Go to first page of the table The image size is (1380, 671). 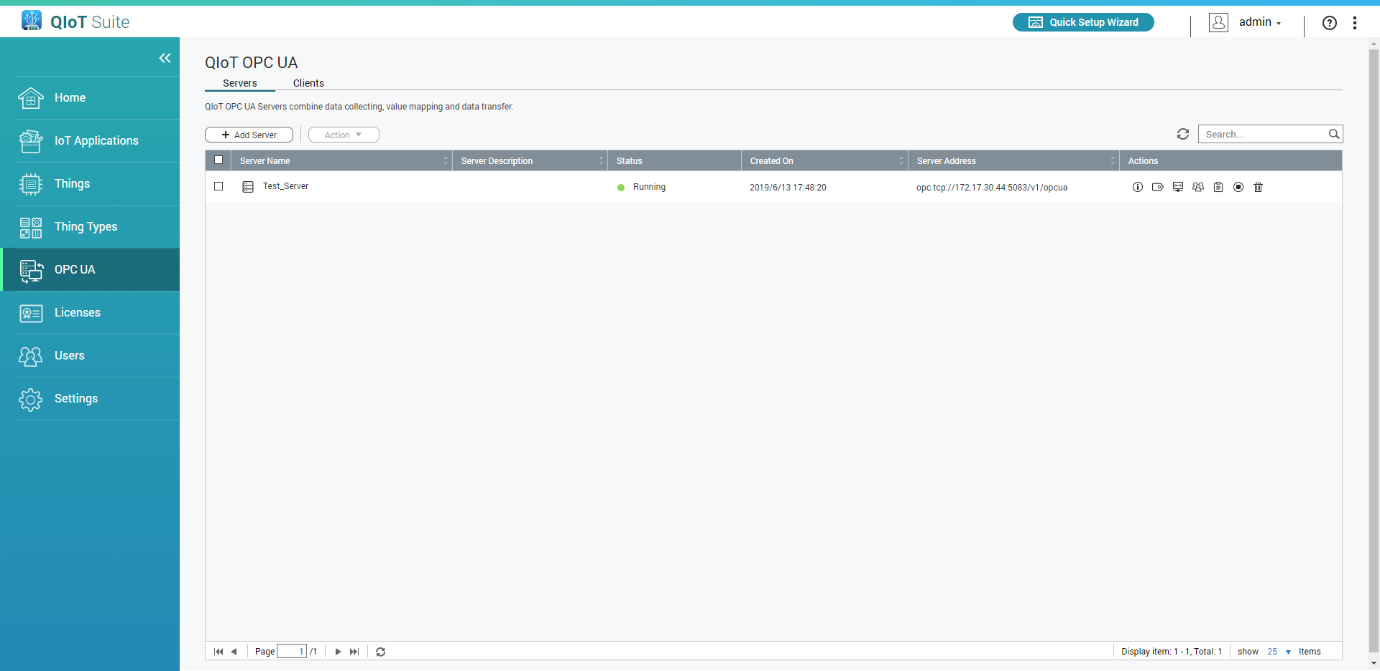click(x=218, y=652)
